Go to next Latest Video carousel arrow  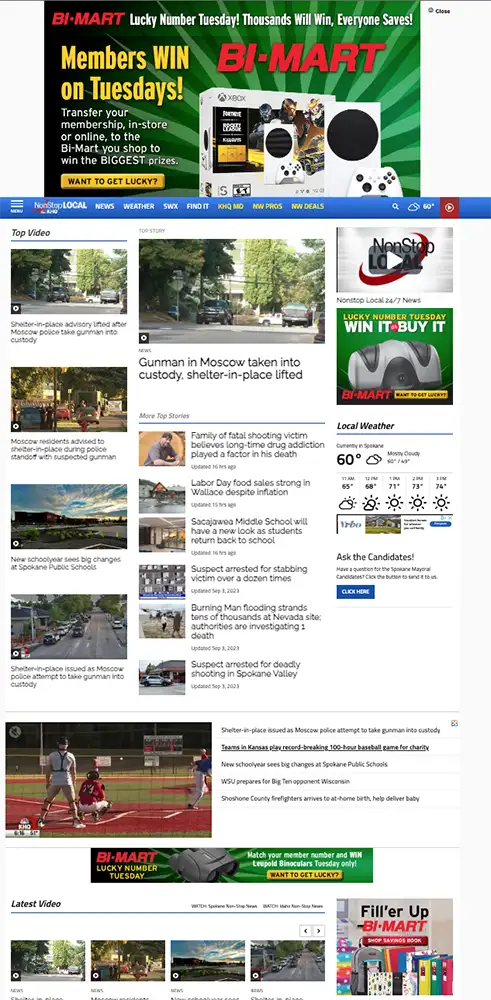coord(319,931)
